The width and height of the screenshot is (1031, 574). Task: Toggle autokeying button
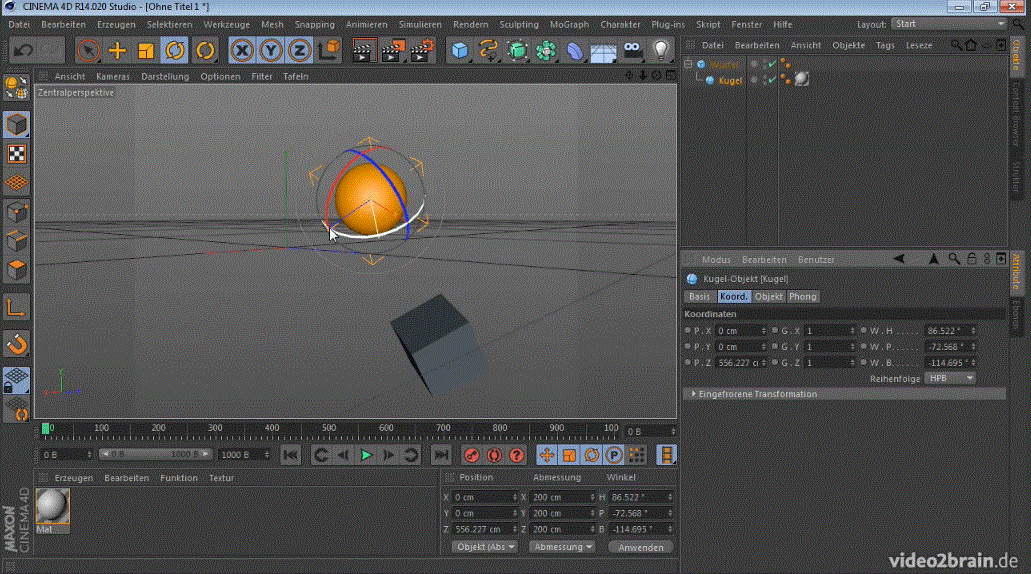point(494,455)
